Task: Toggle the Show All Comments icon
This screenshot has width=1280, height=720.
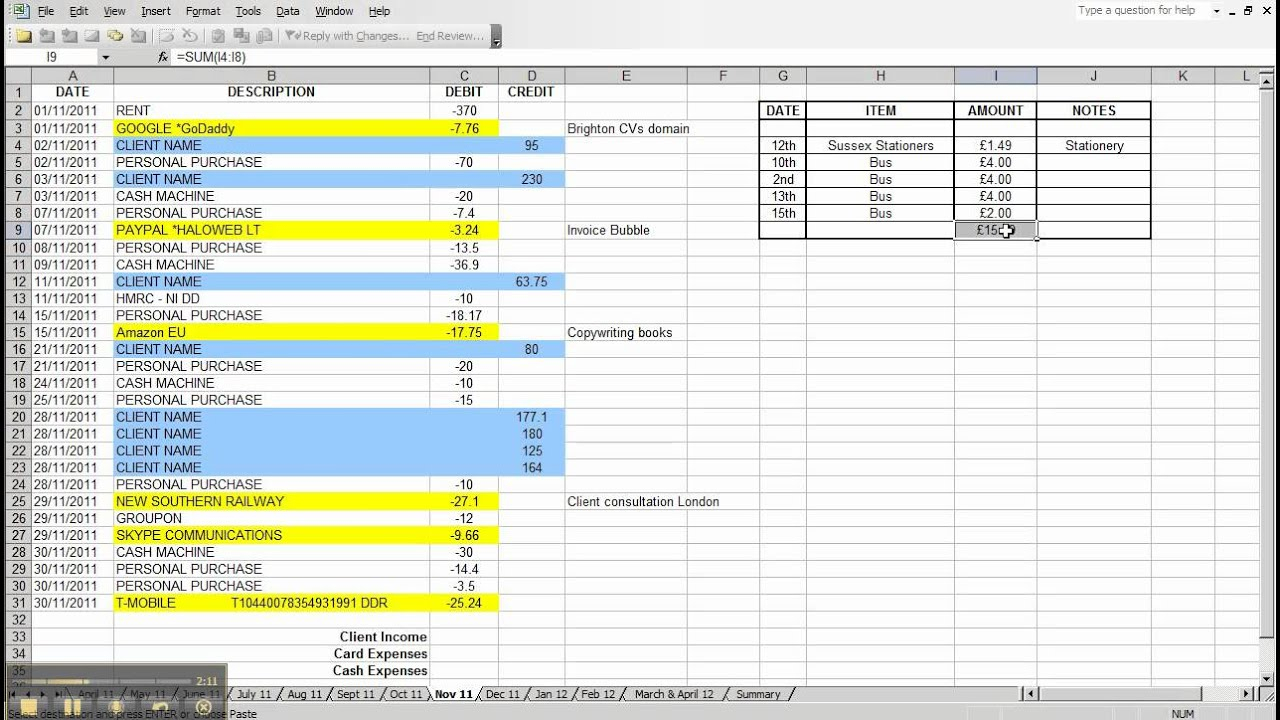Action: (x=116, y=35)
